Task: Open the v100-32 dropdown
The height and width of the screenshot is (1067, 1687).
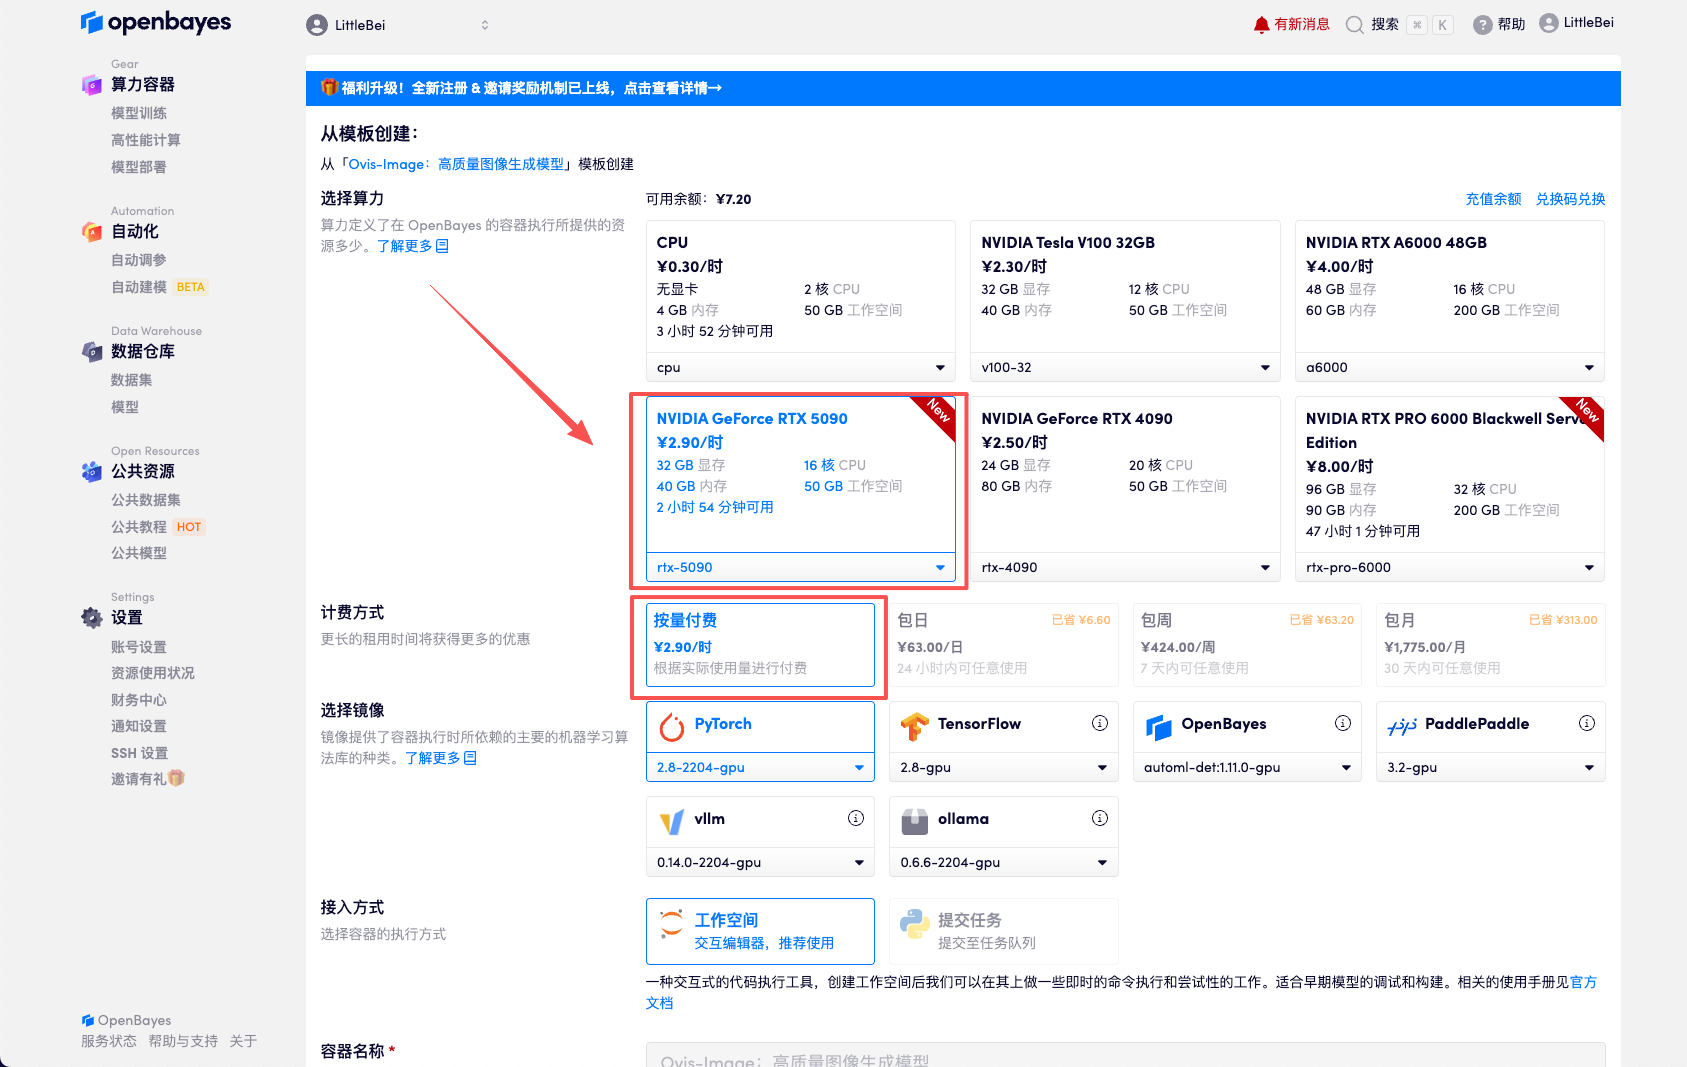Action: 1125,367
